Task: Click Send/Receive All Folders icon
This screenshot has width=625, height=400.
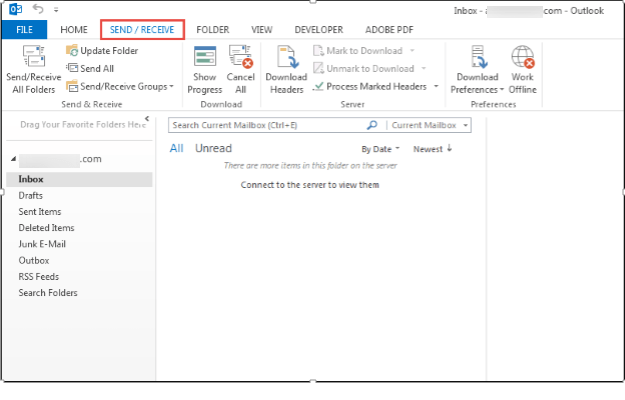Action: 33,56
